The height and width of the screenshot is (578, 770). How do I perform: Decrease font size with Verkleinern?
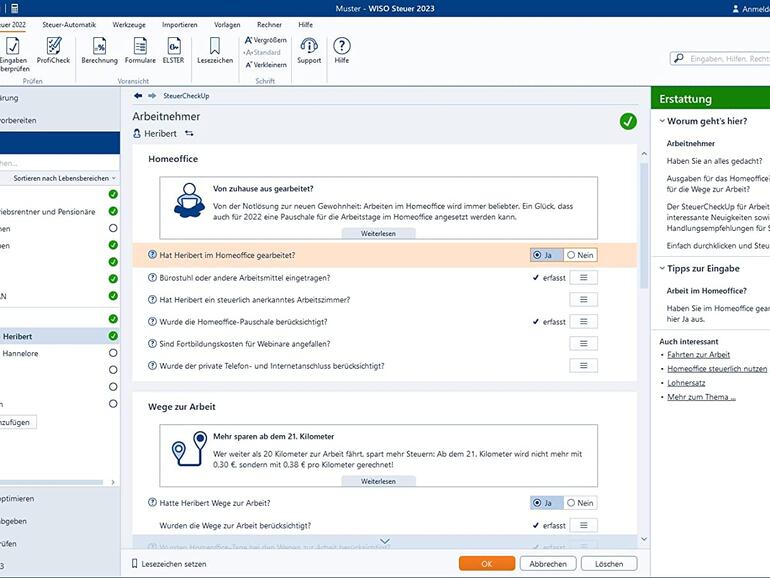[266, 64]
